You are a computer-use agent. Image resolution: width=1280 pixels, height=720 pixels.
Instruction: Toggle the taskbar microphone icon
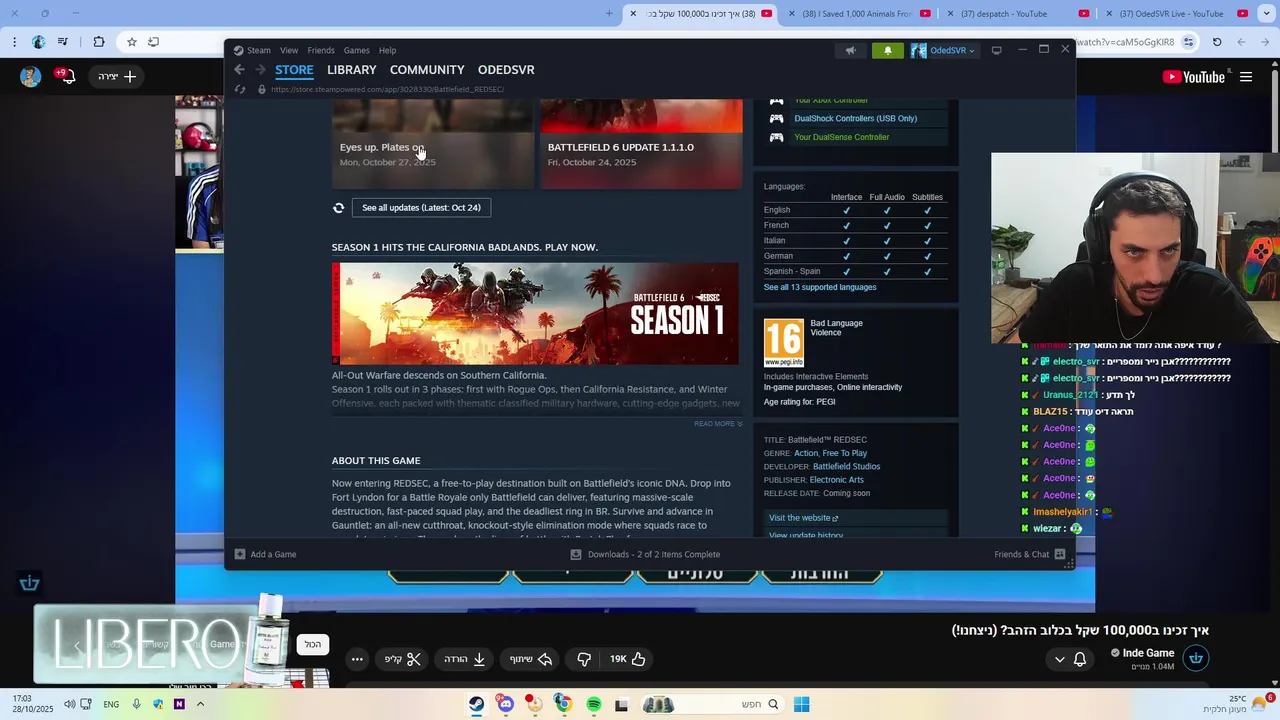[136, 704]
